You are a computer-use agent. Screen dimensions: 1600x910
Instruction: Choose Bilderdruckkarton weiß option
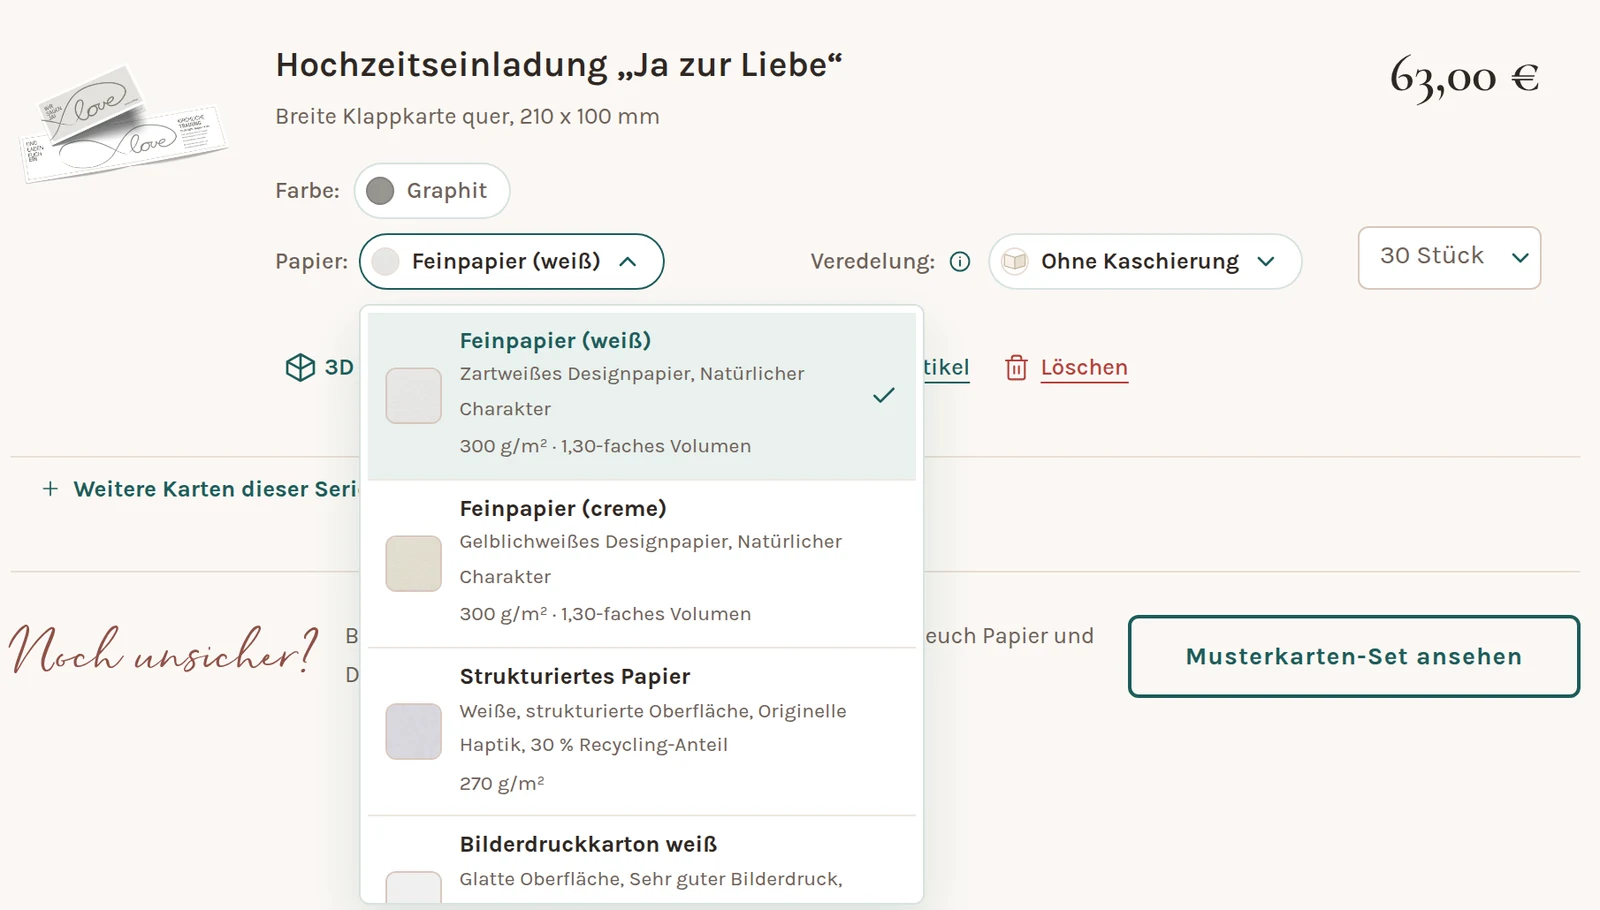(x=642, y=861)
